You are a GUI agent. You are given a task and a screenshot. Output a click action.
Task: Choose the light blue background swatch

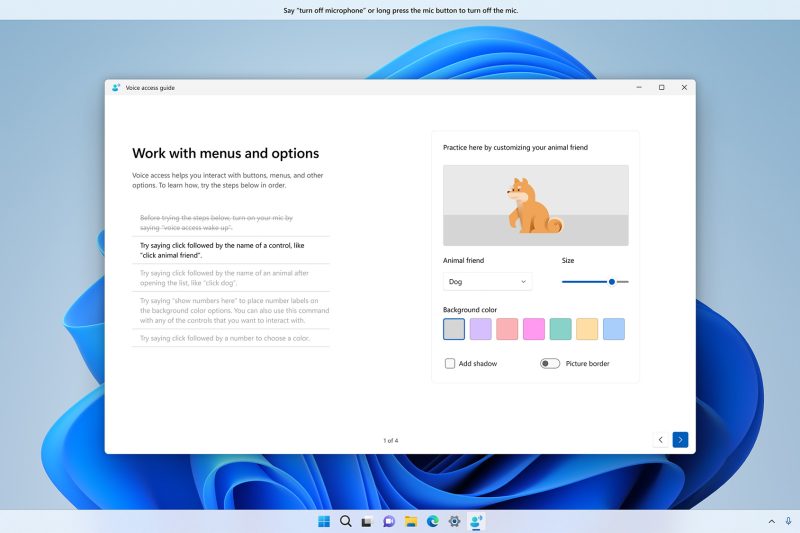point(614,329)
